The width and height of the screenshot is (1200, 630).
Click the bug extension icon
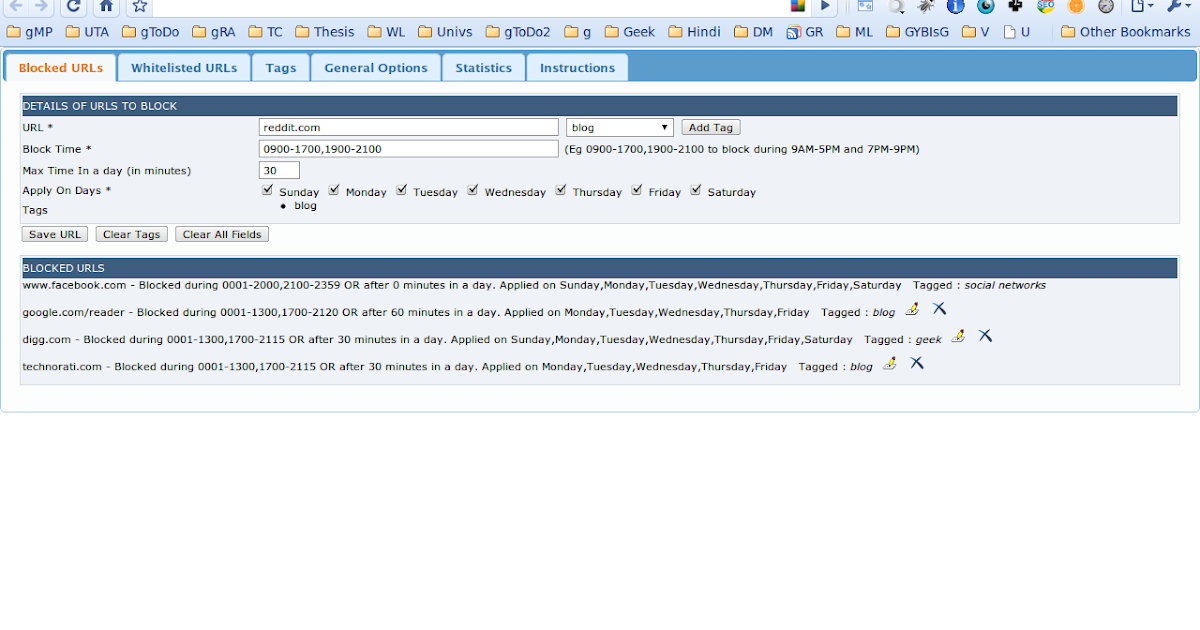(x=925, y=6)
